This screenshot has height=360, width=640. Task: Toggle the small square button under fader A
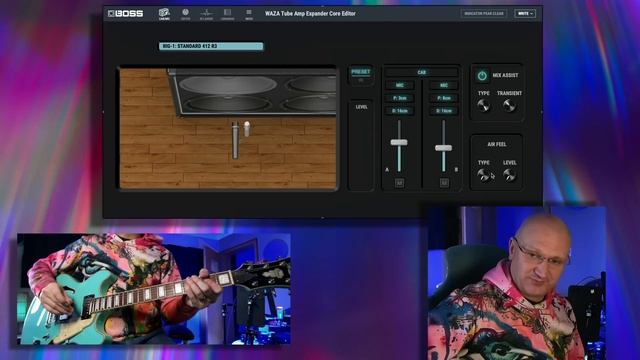click(x=400, y=183)
